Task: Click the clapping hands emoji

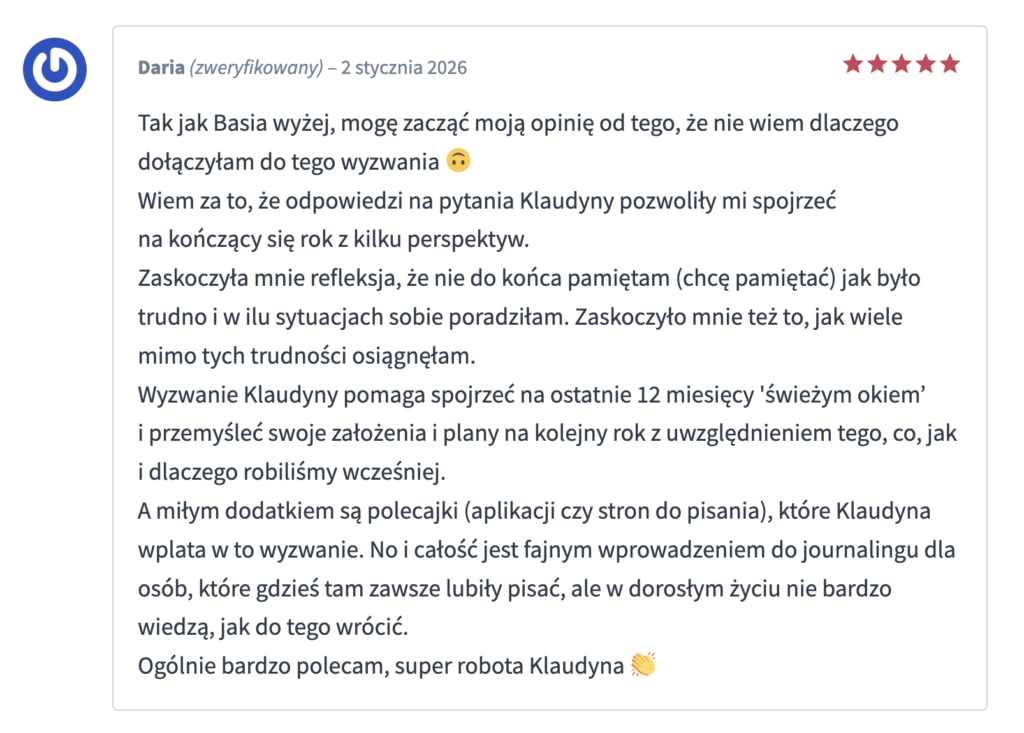Action: coord(643,665)
